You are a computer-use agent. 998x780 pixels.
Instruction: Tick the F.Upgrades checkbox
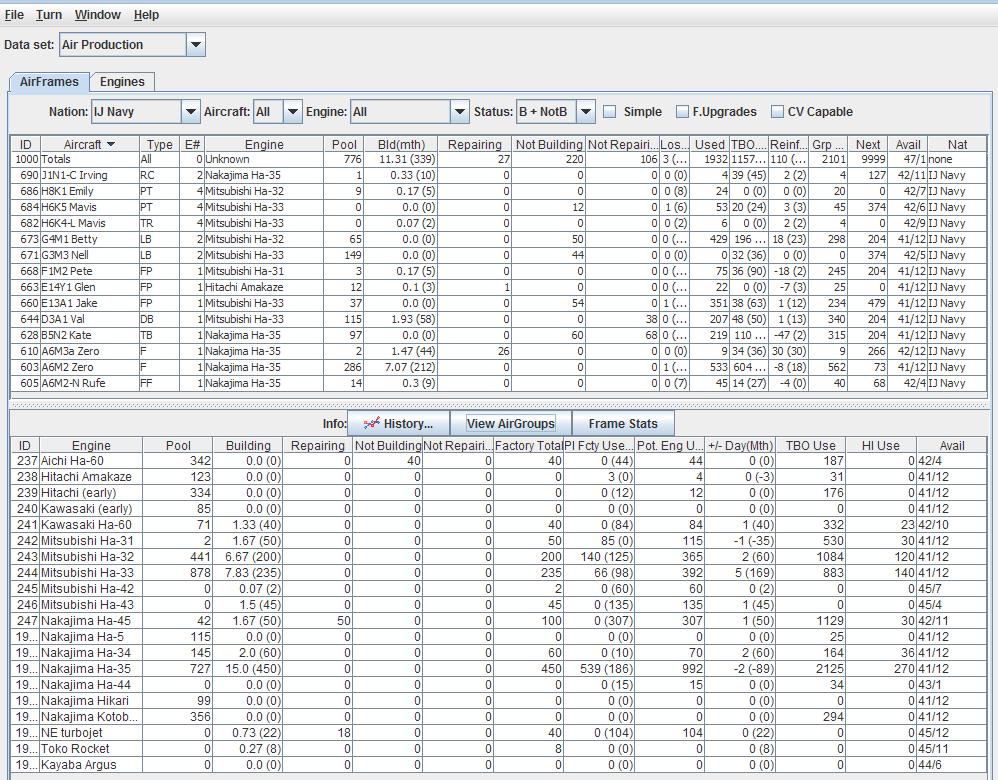682,112
